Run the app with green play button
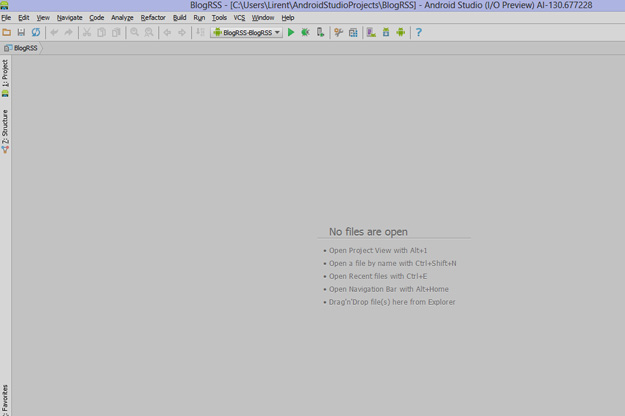The height and width of the screenshot is (416, 625). coord(291,32)
